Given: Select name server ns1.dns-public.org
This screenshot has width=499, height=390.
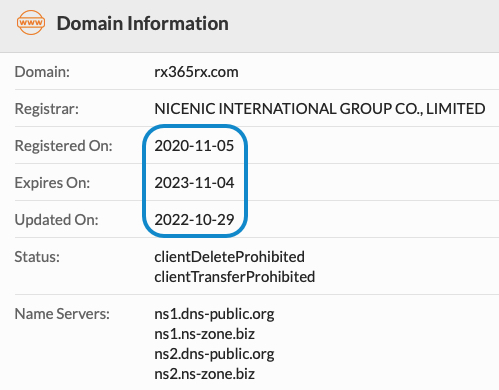Looking at the screenshot, I should [214, 314].
